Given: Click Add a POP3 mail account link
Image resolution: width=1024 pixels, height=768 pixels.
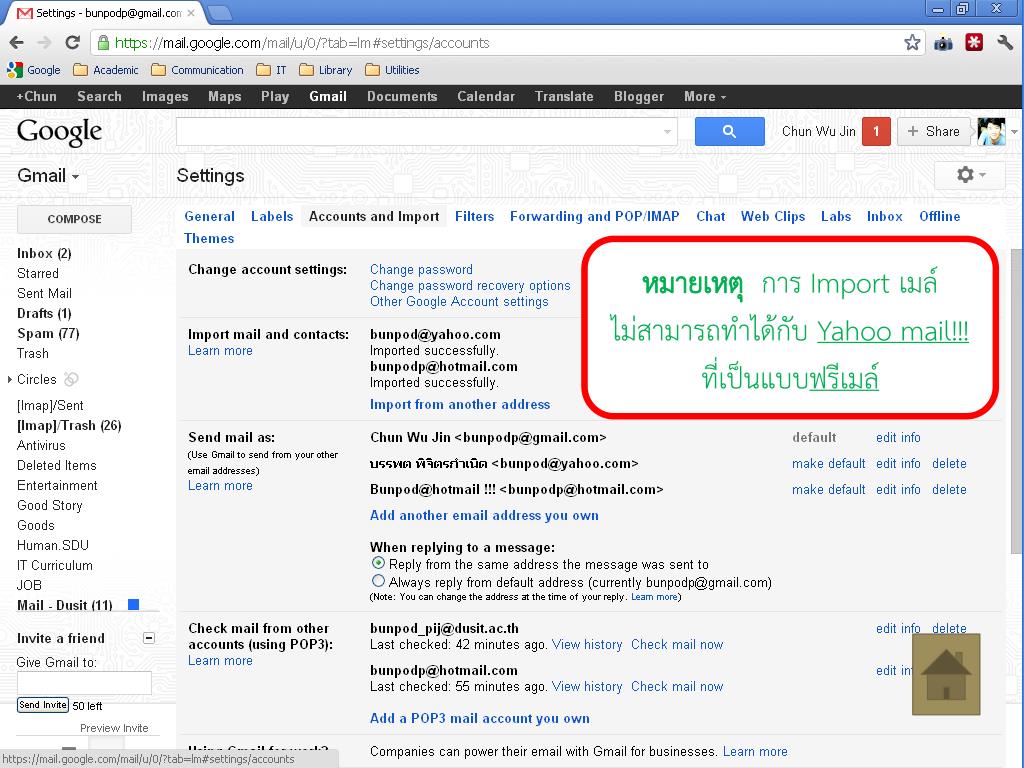Looking at the screenshot, I should point(479,719).
